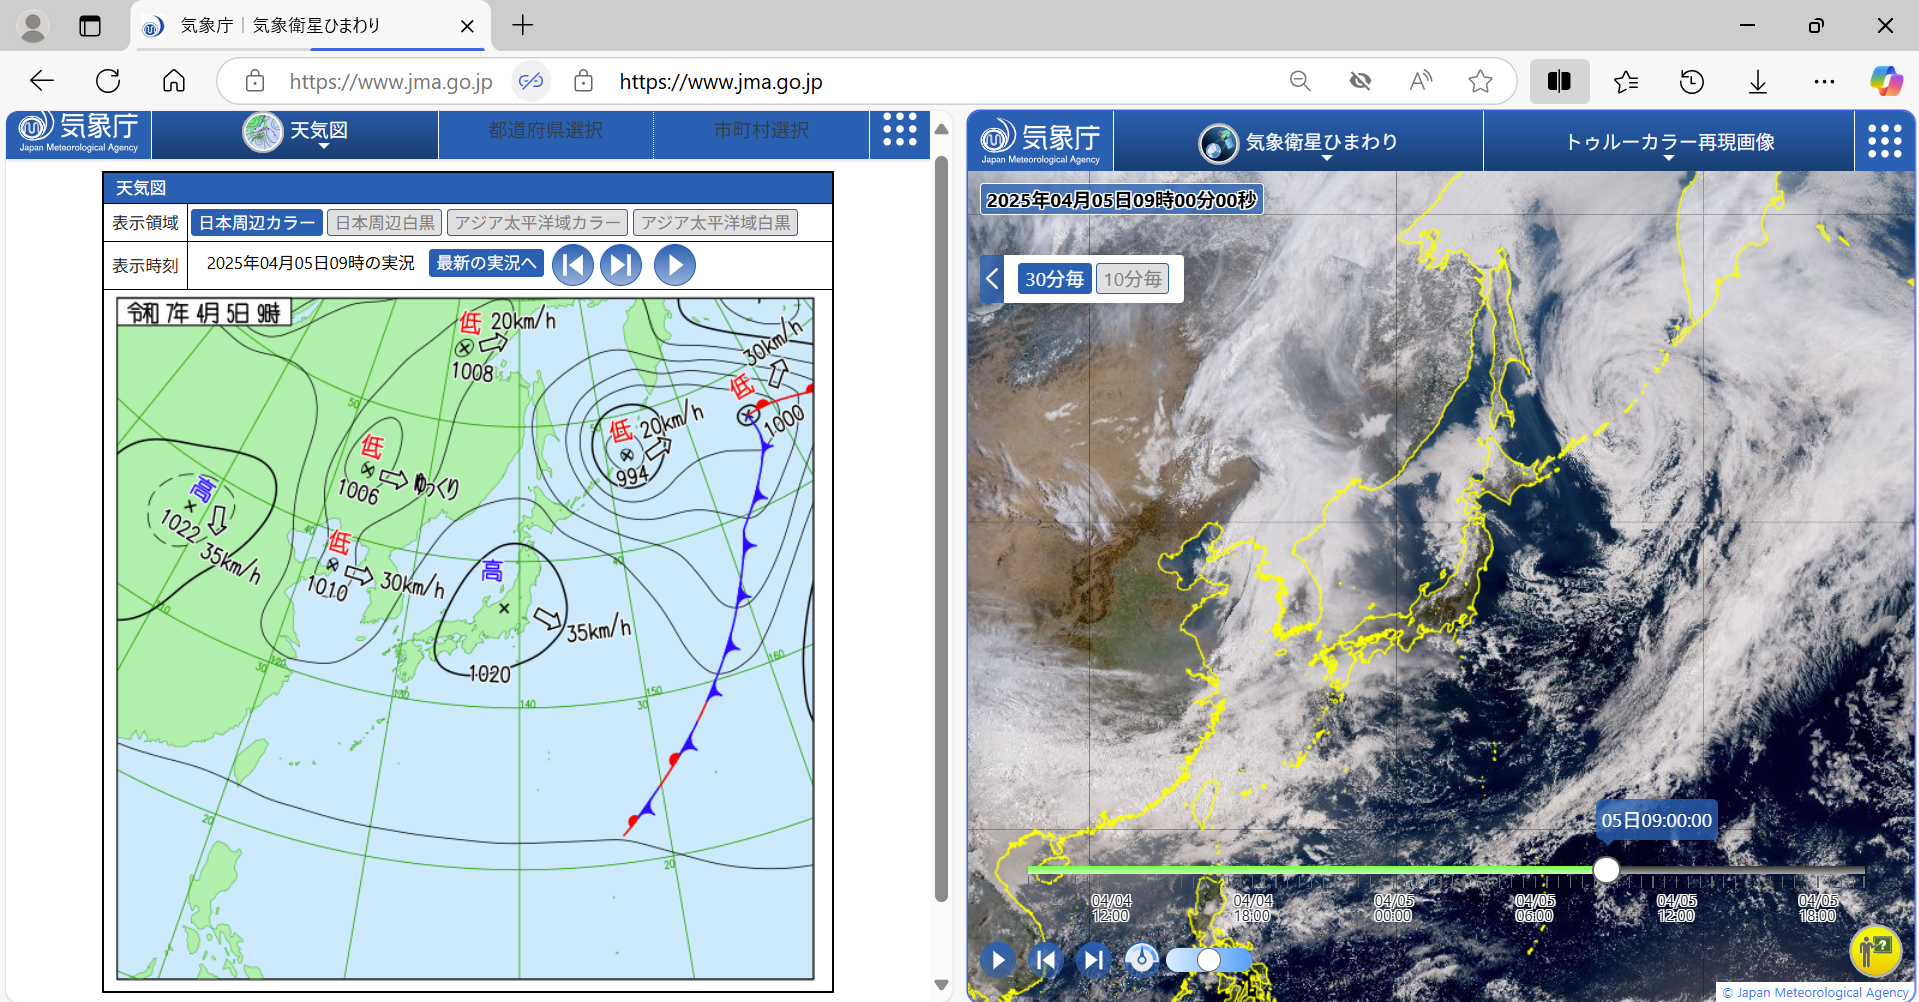
Task: Step satellite image to previous frame
Action: coord(1046,960)
